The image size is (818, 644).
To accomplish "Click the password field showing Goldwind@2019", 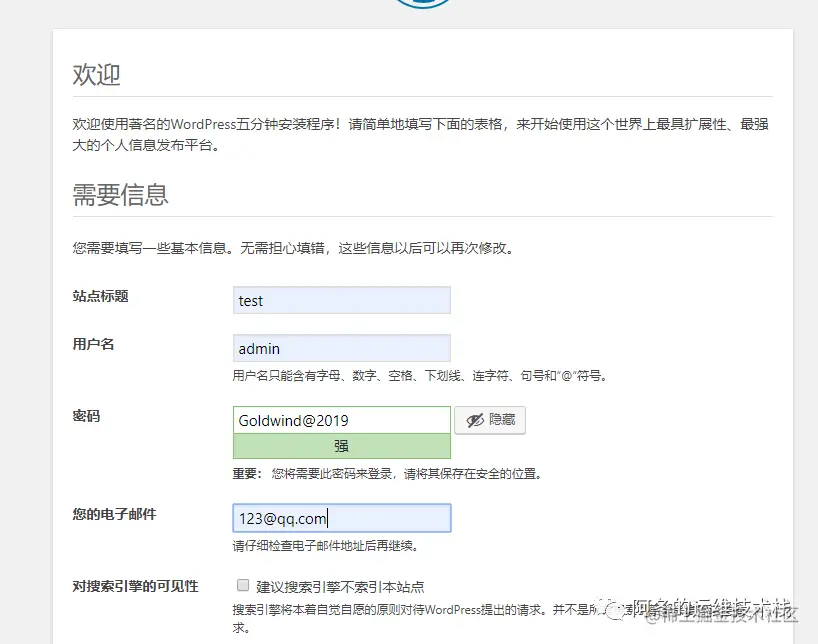I will click(341, 419).
